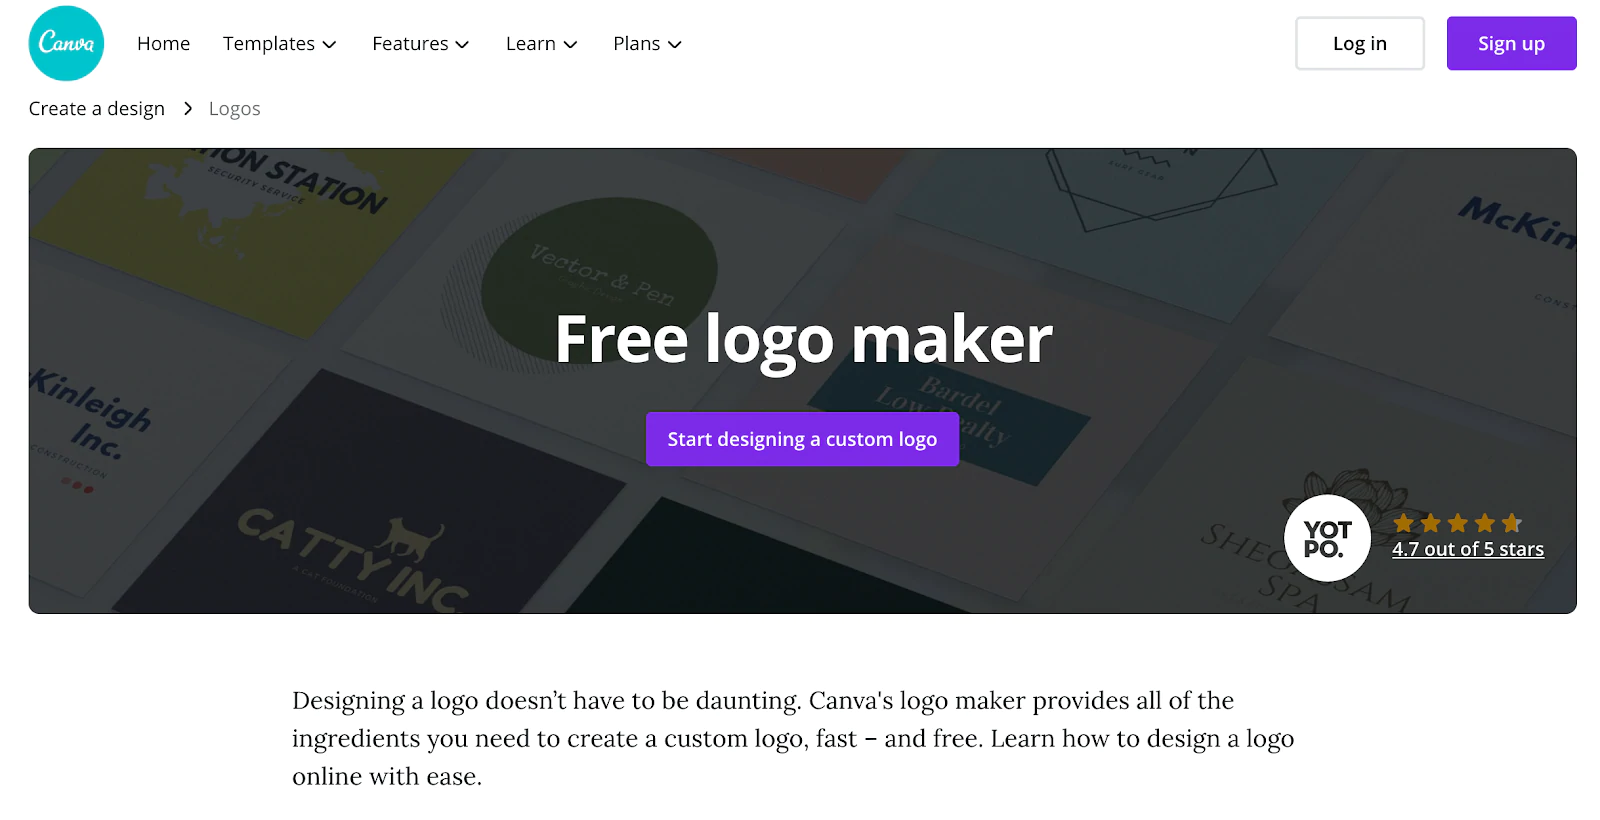Click the Yotpo round badge icon
The width and height of the screenshot is (1600, 820).
coord(1327,538)
